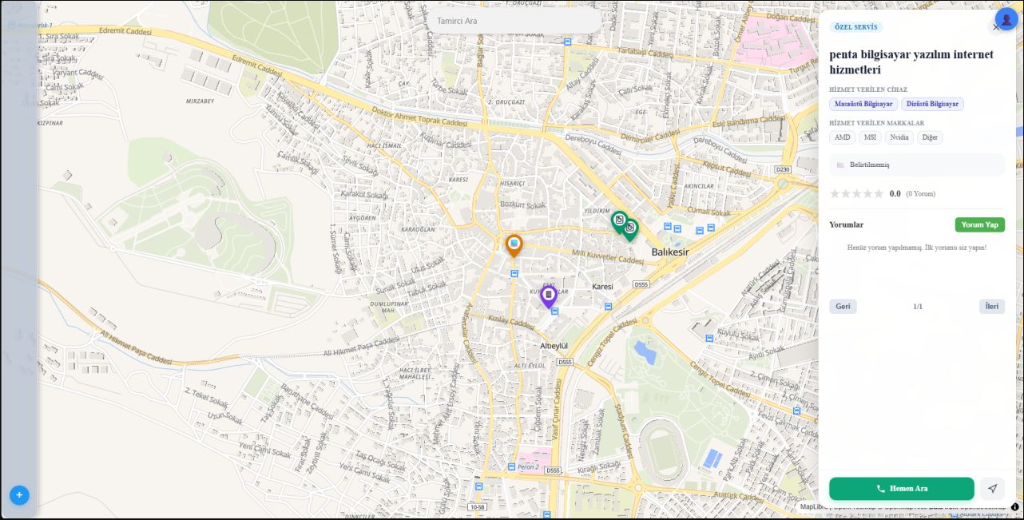This screenshot has height=520, width=1024.
Task: Click the ÖZEL SERVİS badge
Action: (x=856, y=27)
